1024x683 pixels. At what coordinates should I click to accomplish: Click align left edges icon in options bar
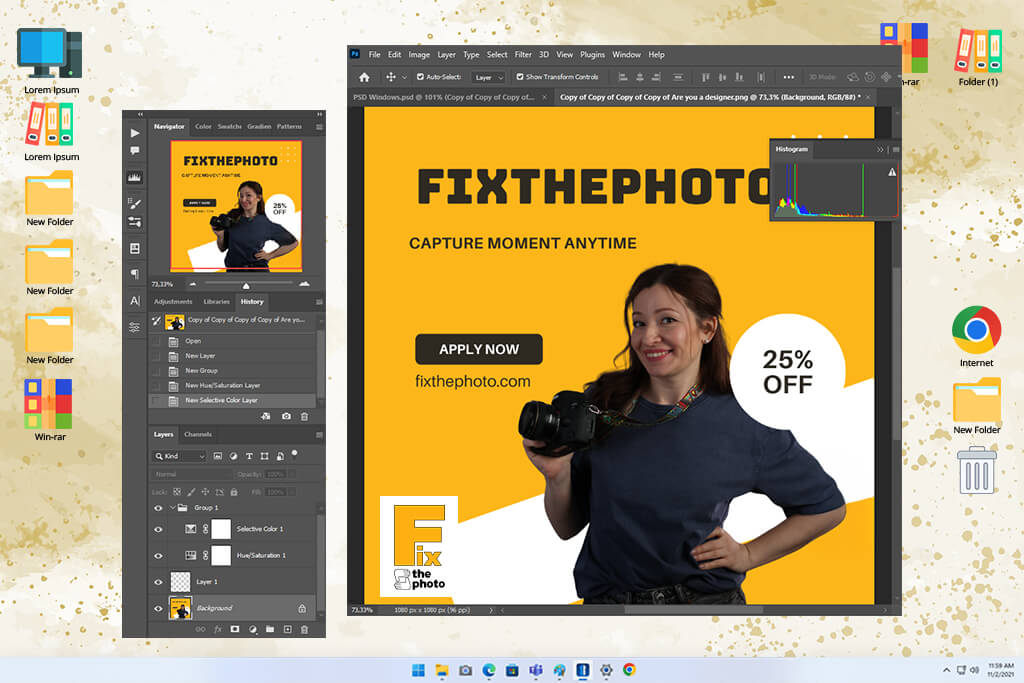pos(623,77)
